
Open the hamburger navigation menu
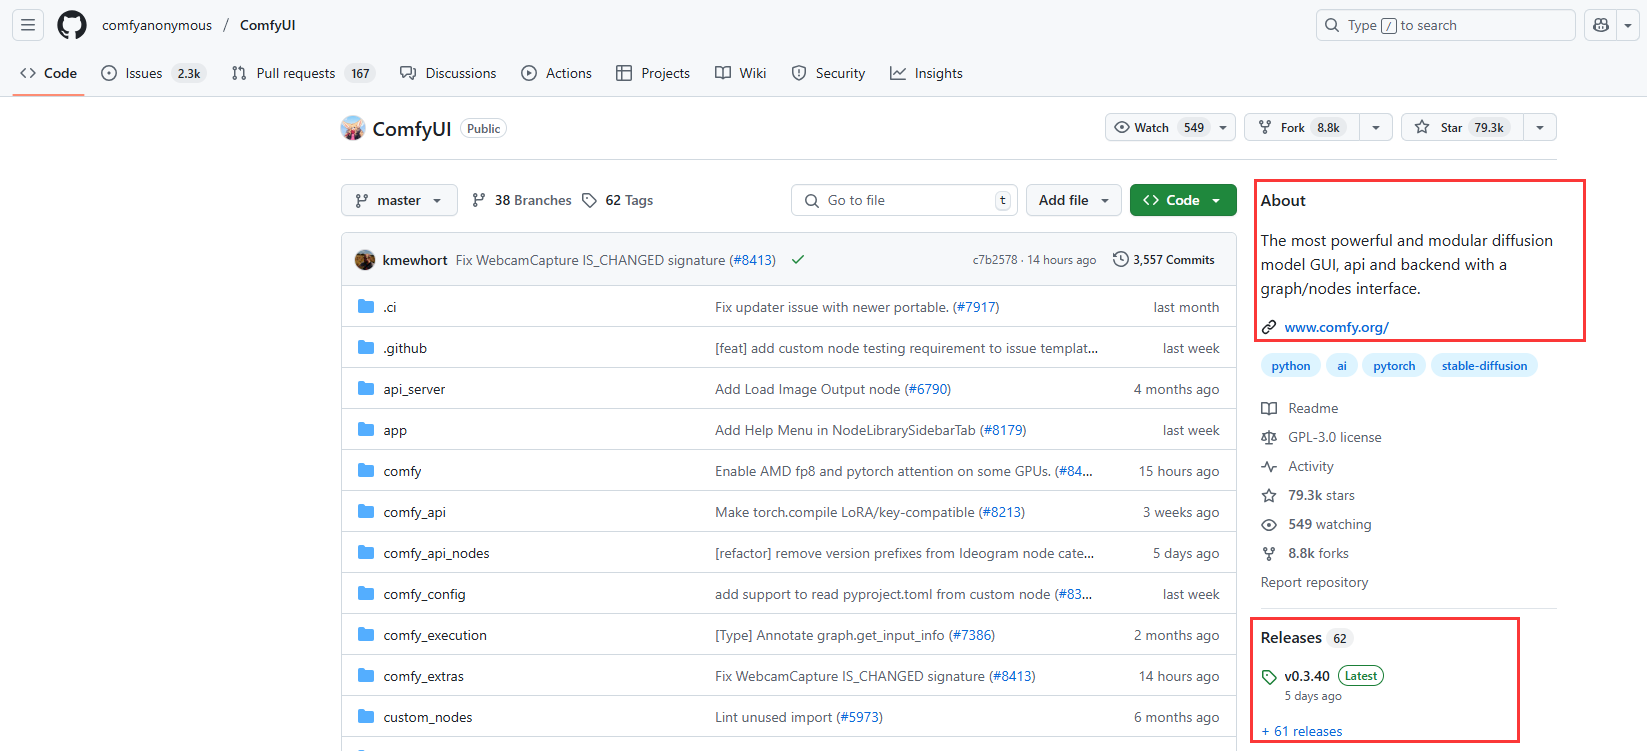pyautogui.click(x=28, y=25)
